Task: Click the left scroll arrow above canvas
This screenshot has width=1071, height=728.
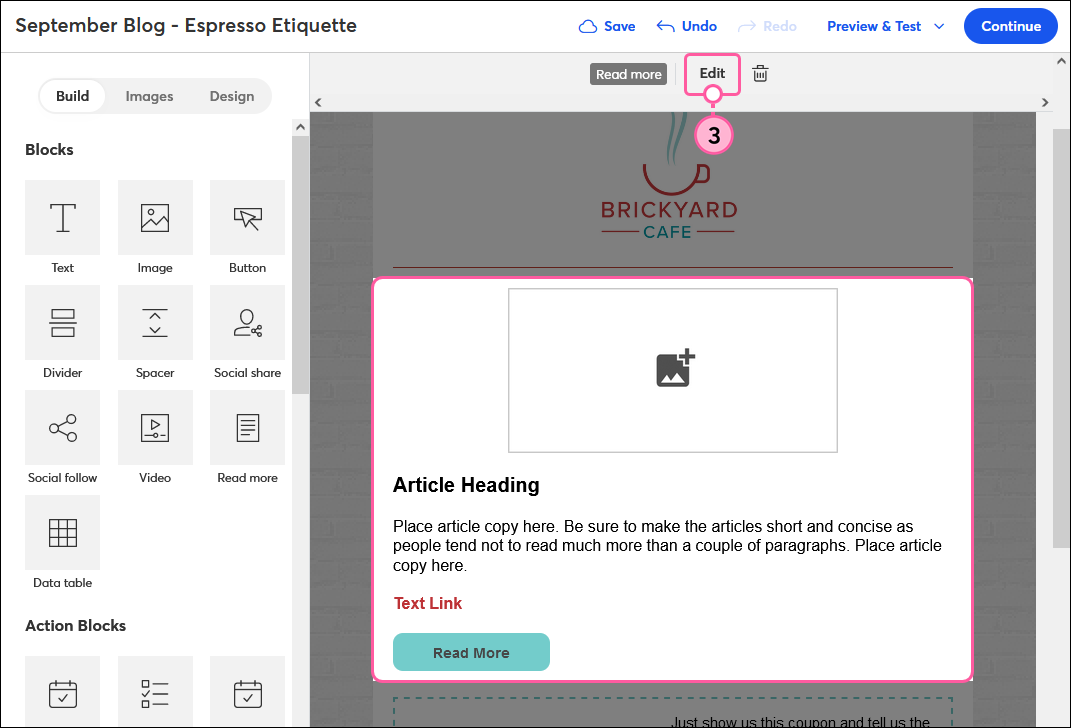Action: coord(318,102)
